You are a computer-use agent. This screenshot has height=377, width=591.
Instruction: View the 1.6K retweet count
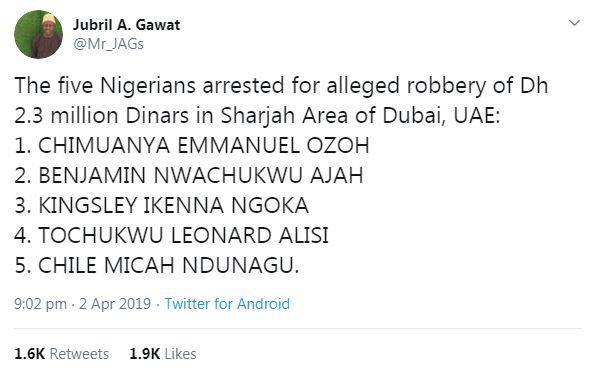tap(29, 354)
